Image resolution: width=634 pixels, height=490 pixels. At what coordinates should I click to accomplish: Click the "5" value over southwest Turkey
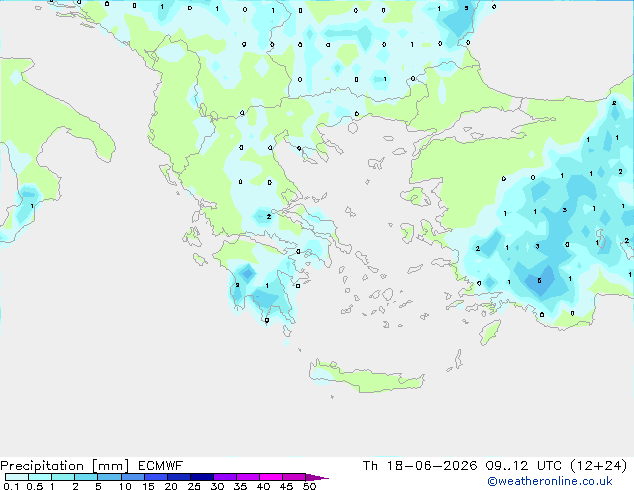539,281
